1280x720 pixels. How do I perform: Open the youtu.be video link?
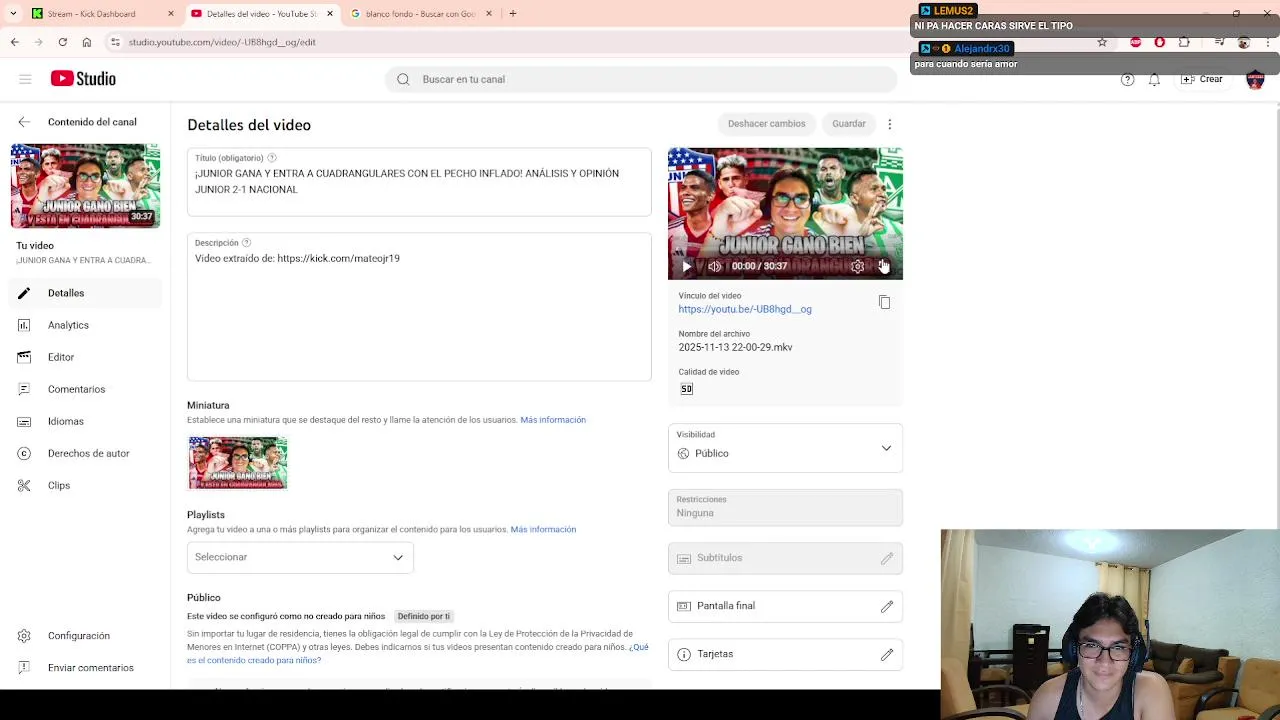point(745,309)
